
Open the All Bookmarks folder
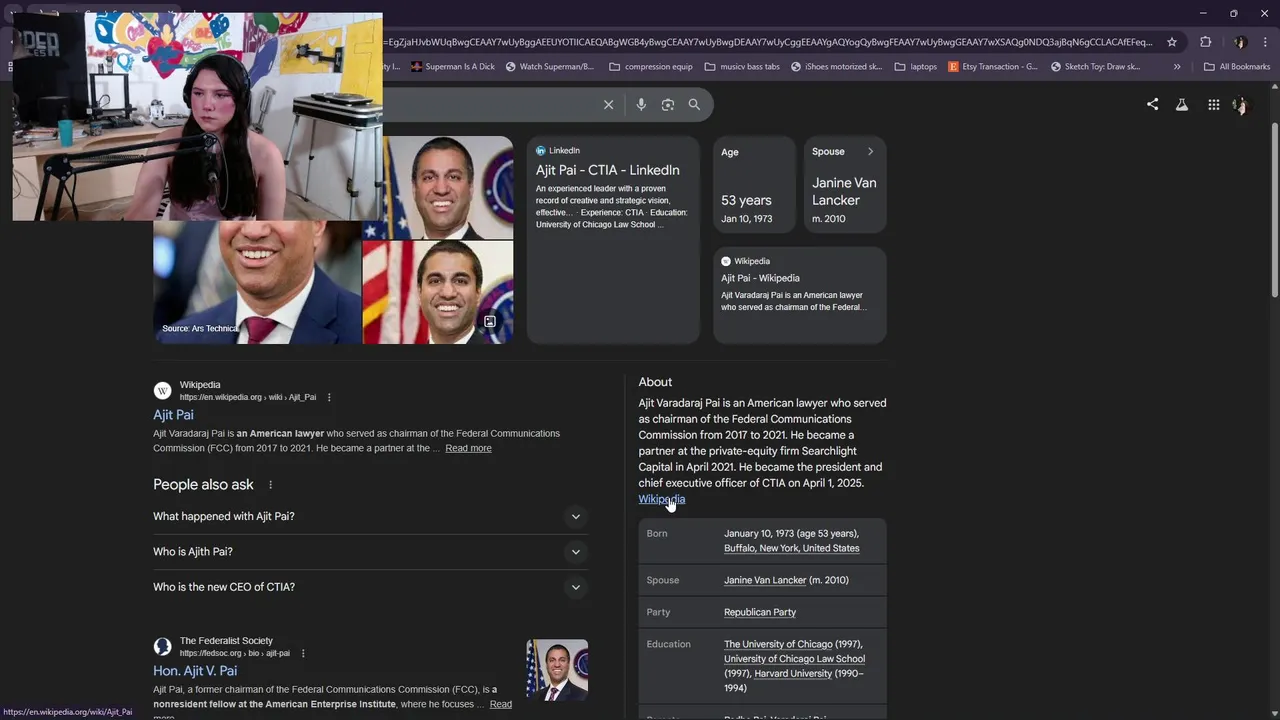click(x=1237, y=67)
